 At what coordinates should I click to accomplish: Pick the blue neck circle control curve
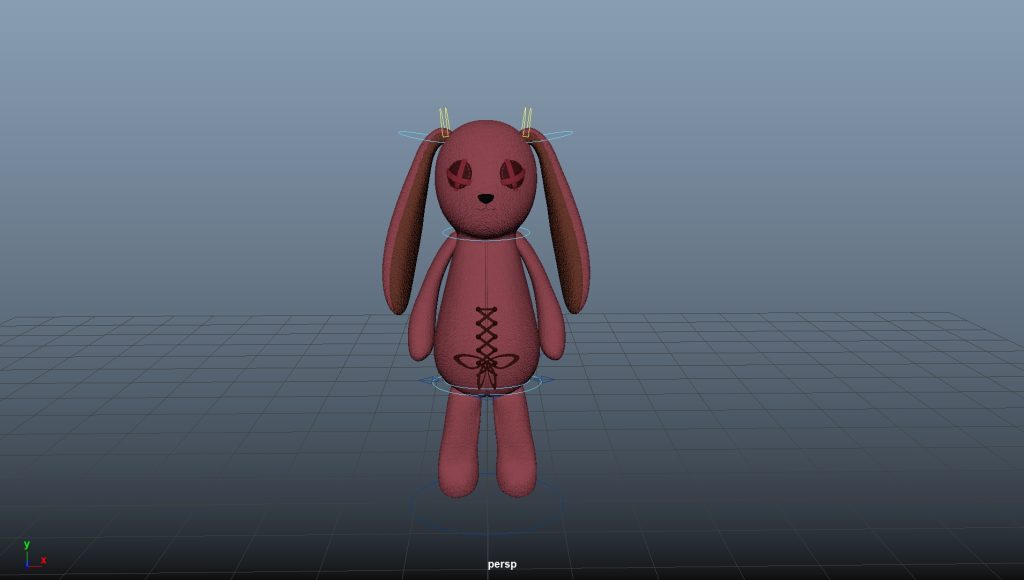click(486, 233)
